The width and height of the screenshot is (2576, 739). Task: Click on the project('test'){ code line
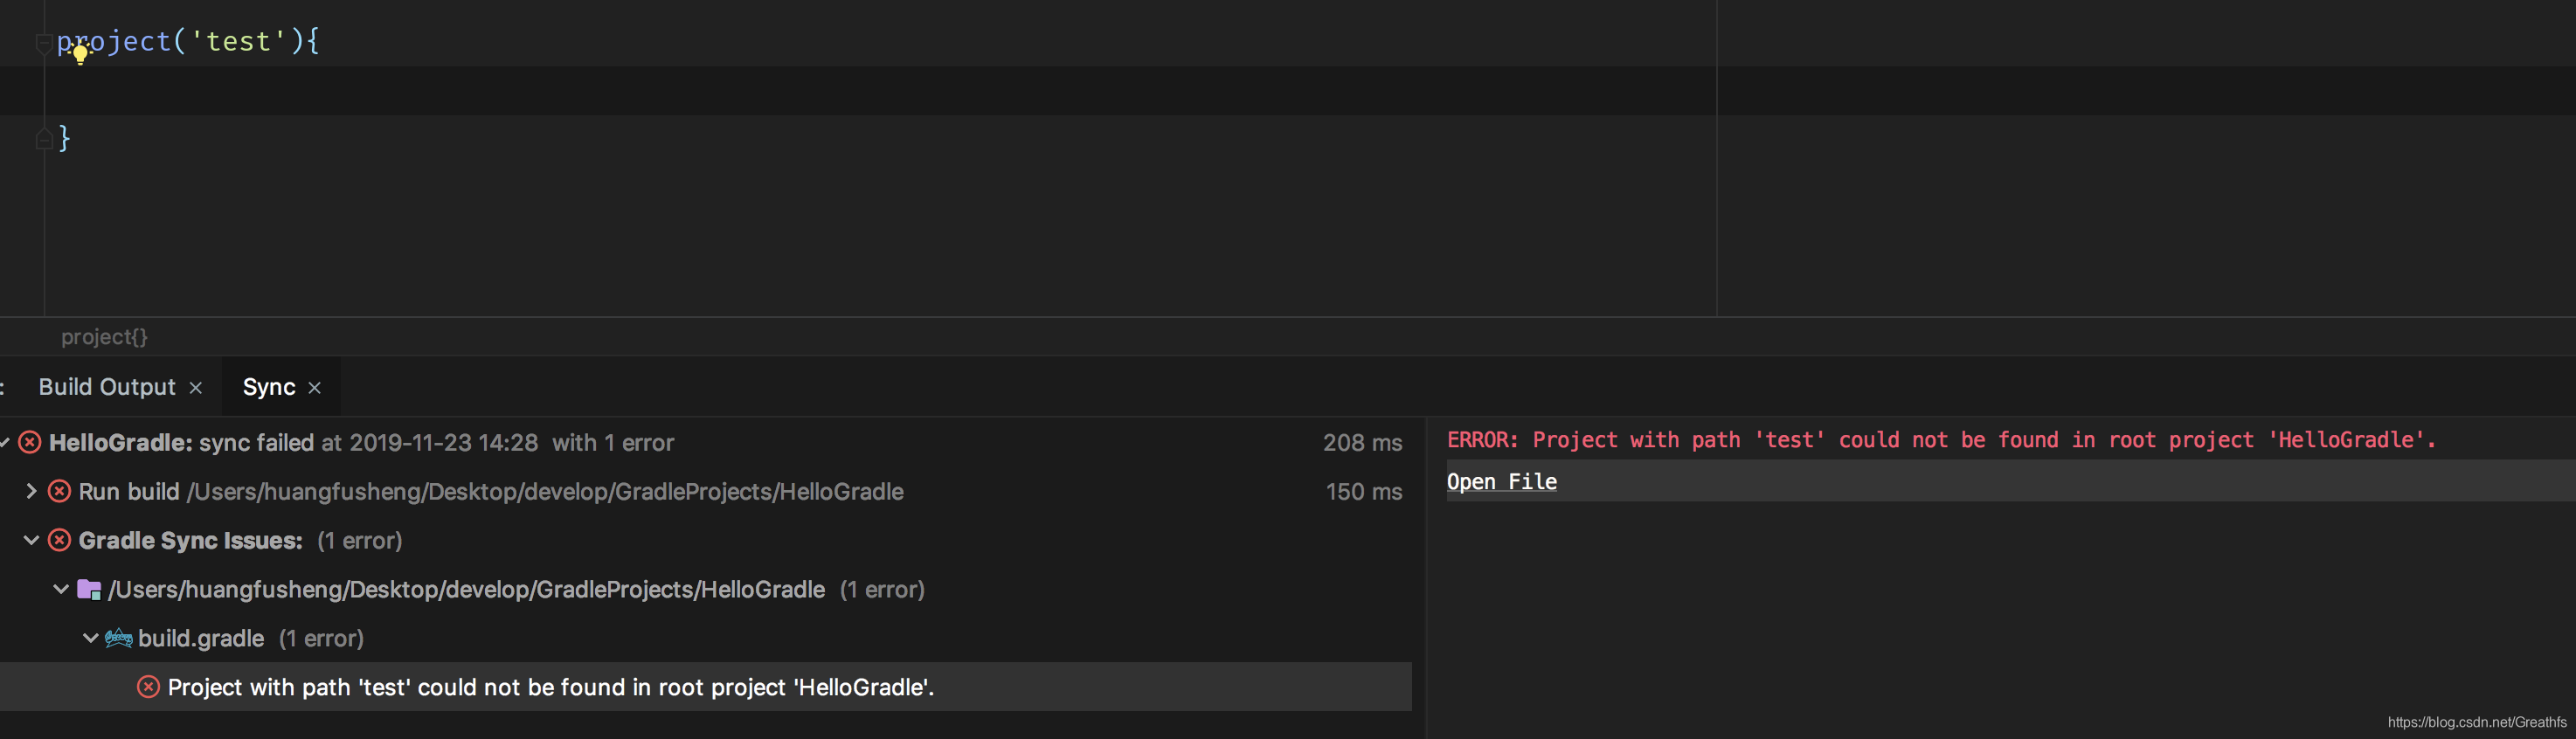click(x=188, y=41)
